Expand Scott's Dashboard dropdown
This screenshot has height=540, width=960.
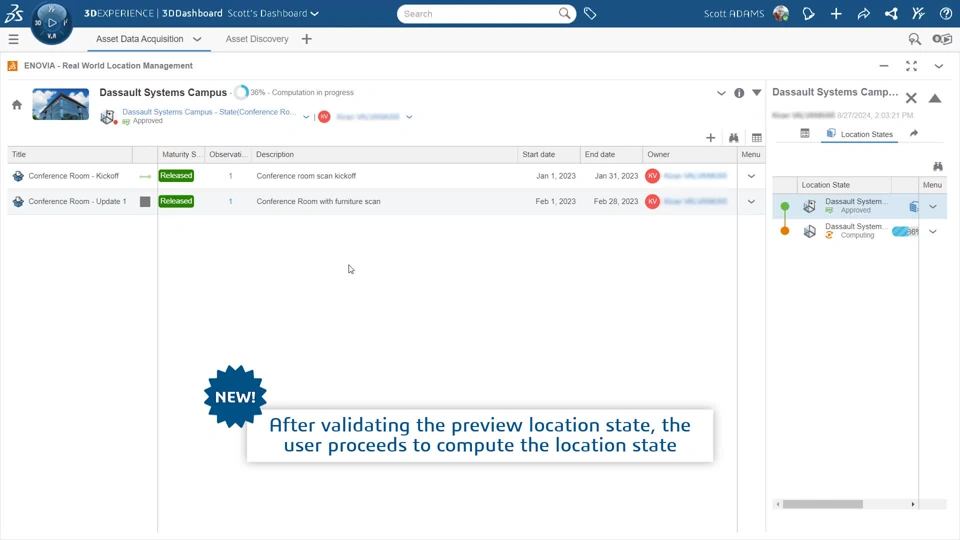[x=315, y=13]
